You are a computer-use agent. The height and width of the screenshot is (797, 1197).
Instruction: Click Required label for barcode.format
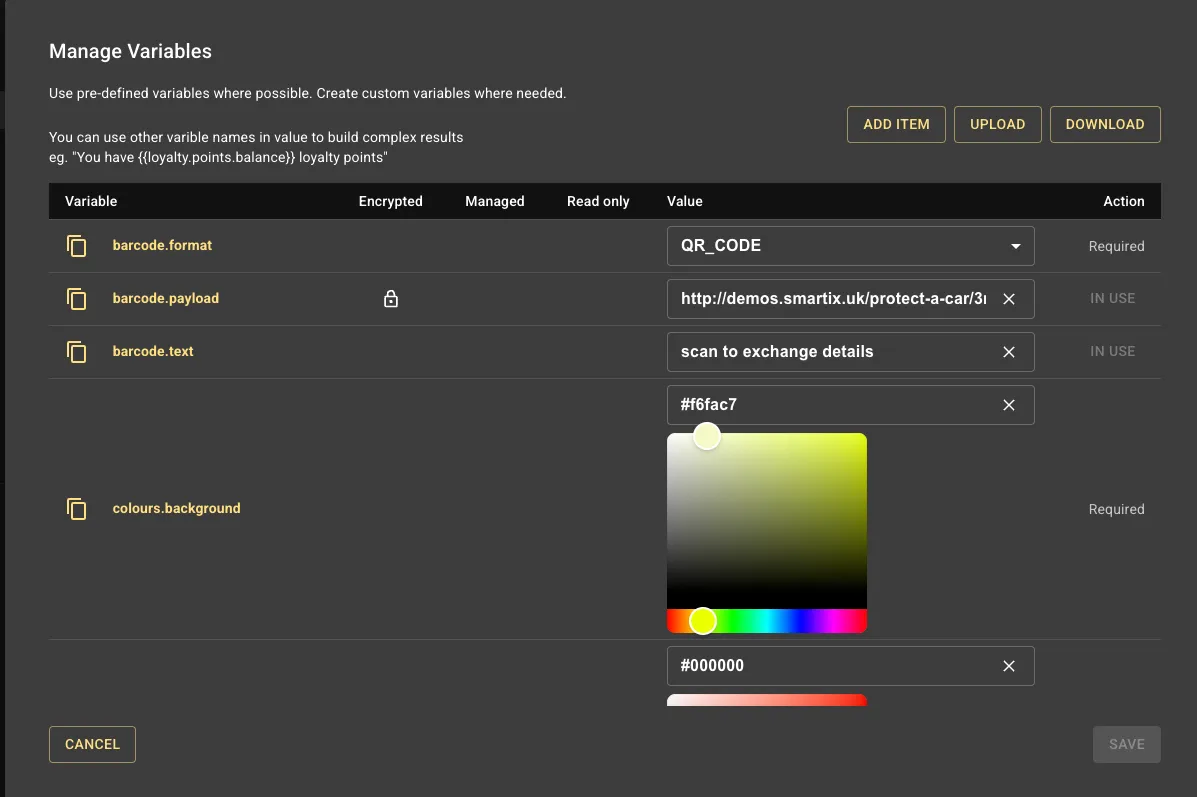1116,247
